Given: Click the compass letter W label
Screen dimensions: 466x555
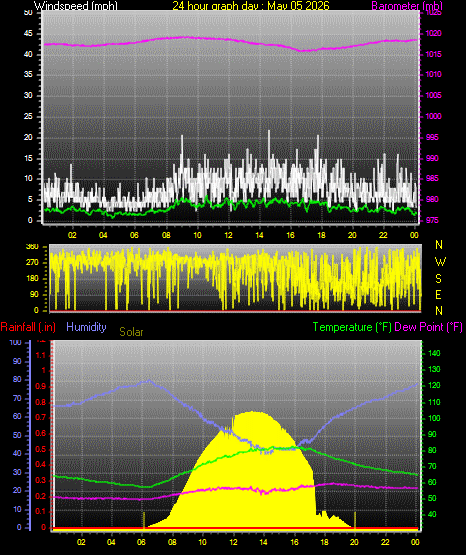Looking at the screenshot, I should 440,262.
